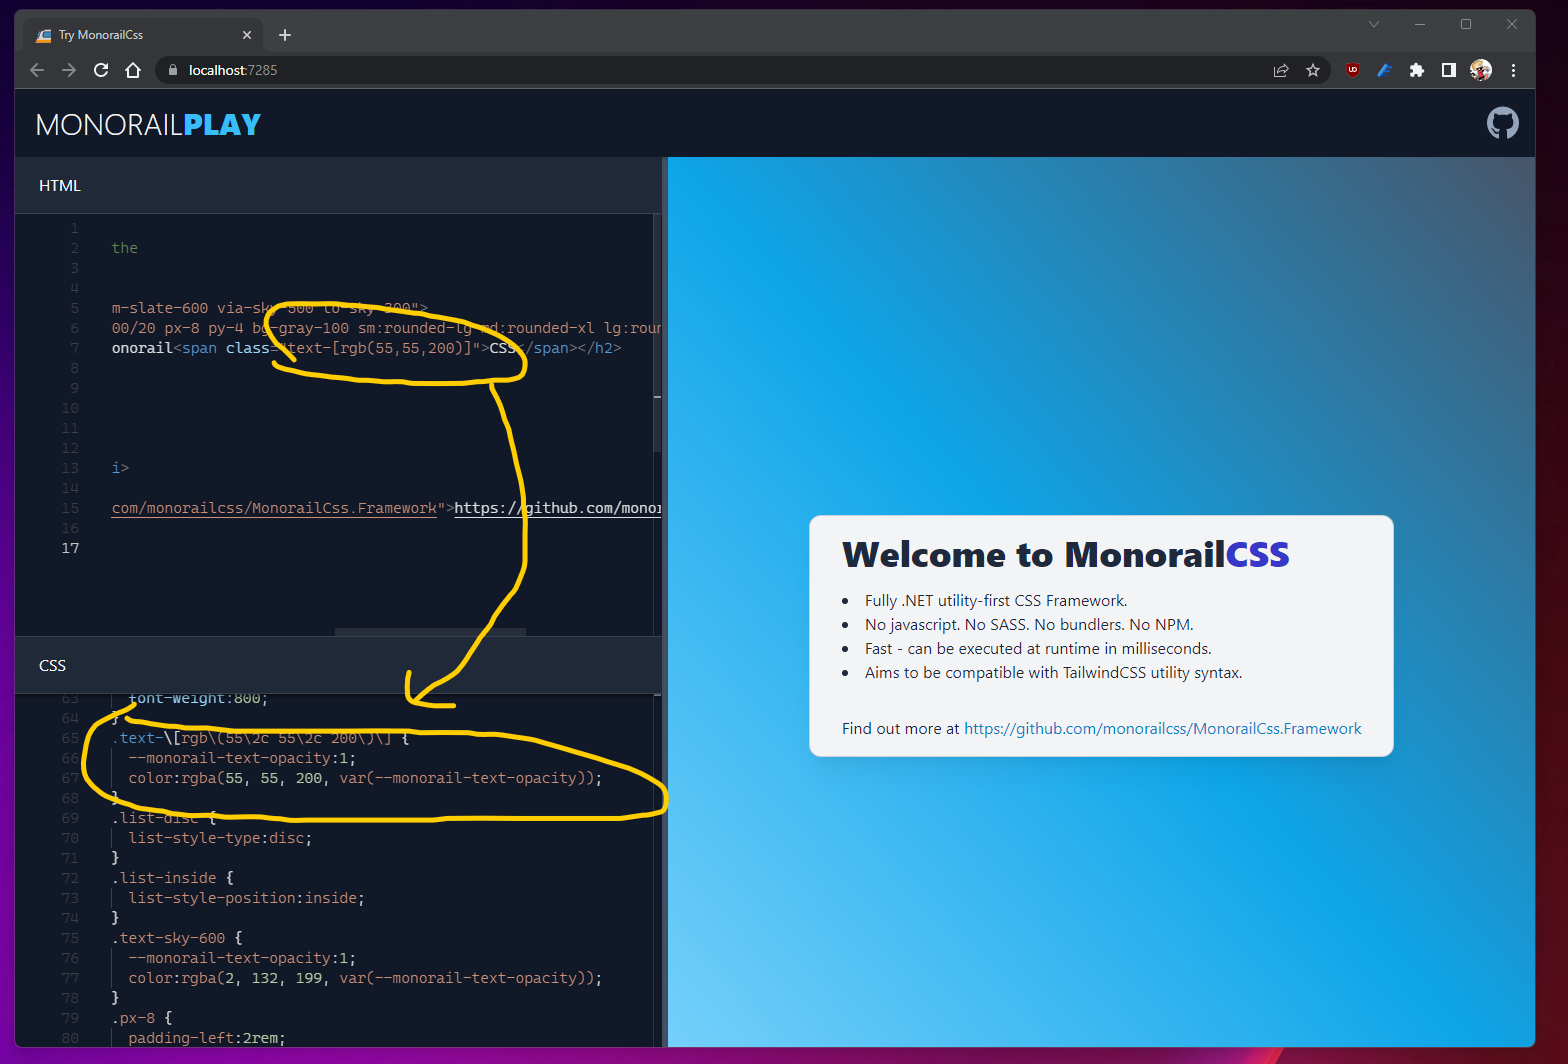This screenshot has height=1064, width=1568.
Task: Place cursor on the HTML line reading "the"
Action: pyautogui.click(x=125, y=248)
